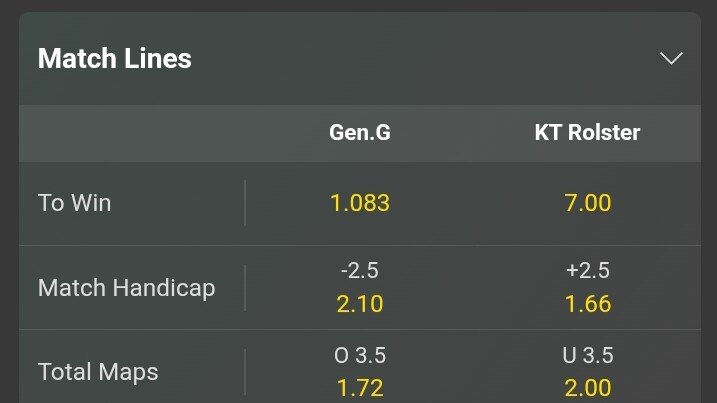Click the To Win row label
This screenshot has height=403, width=717.
coord(75,203)
